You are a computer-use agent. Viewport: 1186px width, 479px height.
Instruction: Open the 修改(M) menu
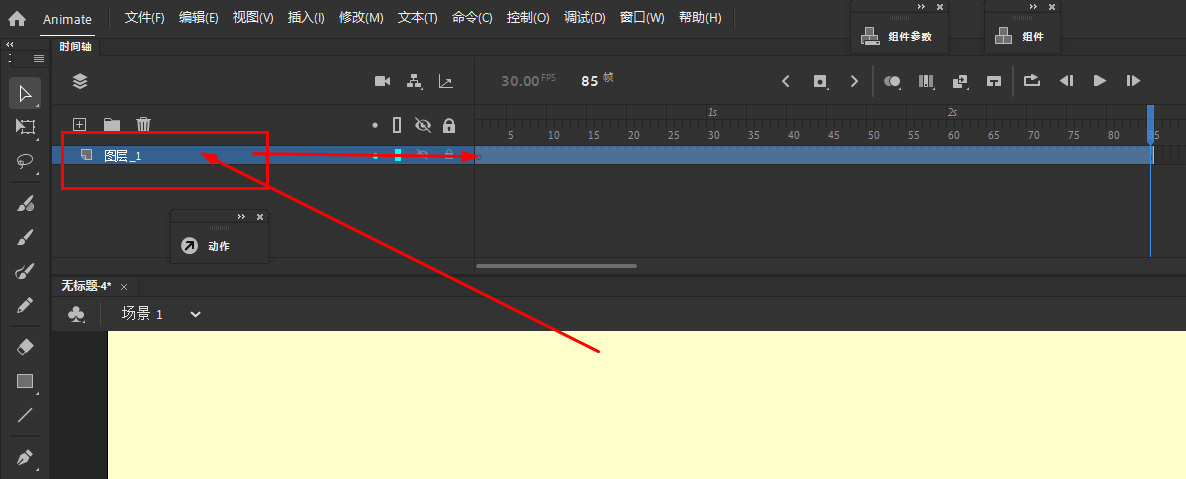coord(362,18)
